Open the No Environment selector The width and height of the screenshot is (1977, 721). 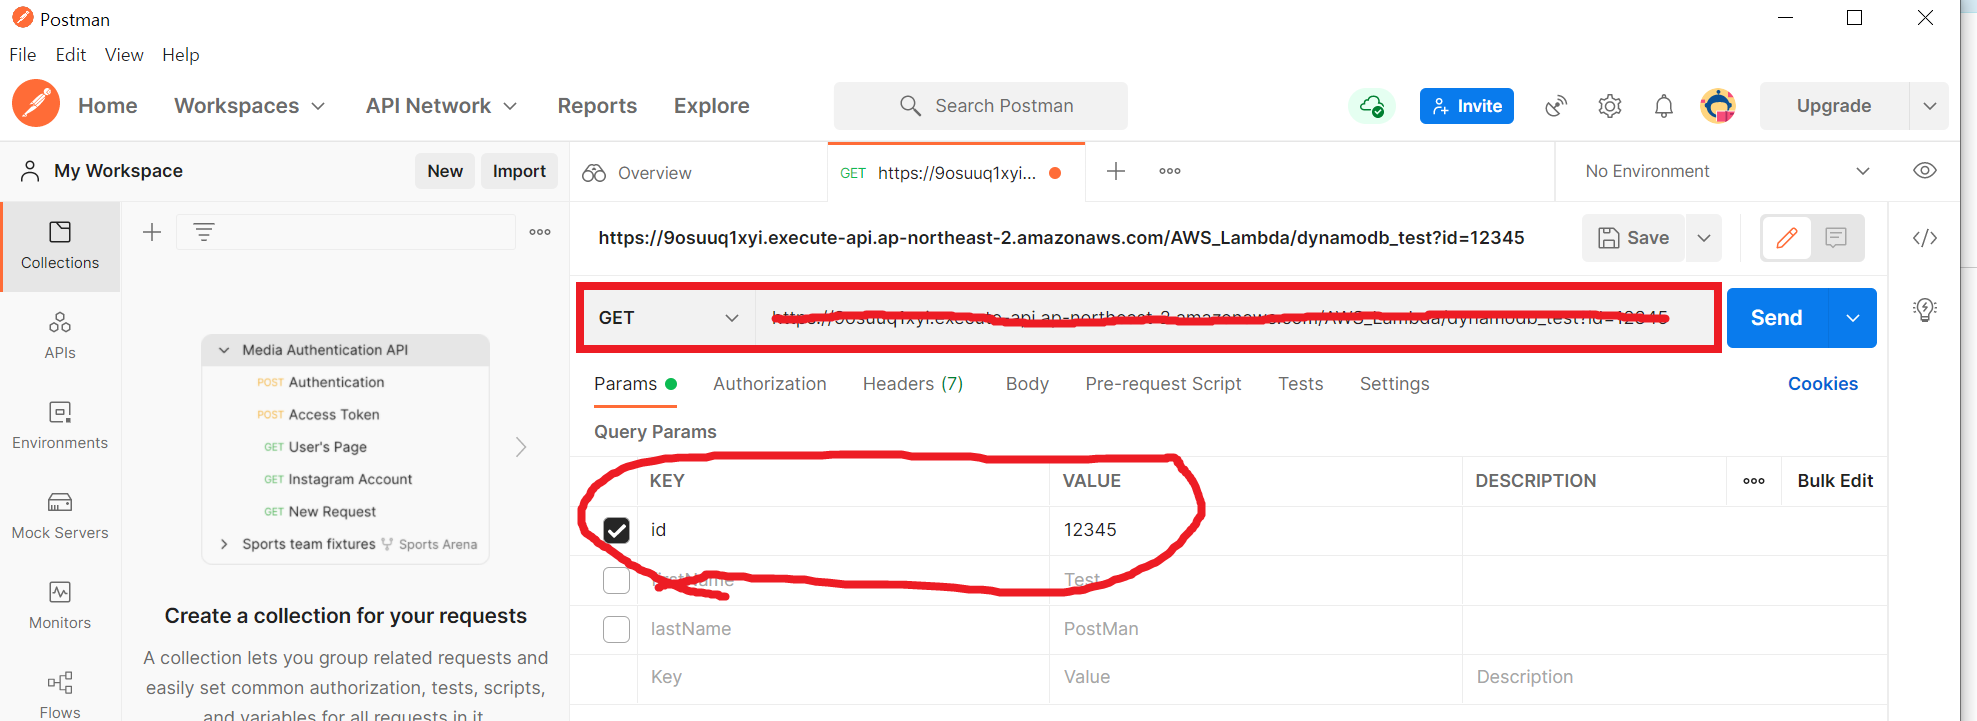click(x=1727, y=171)
